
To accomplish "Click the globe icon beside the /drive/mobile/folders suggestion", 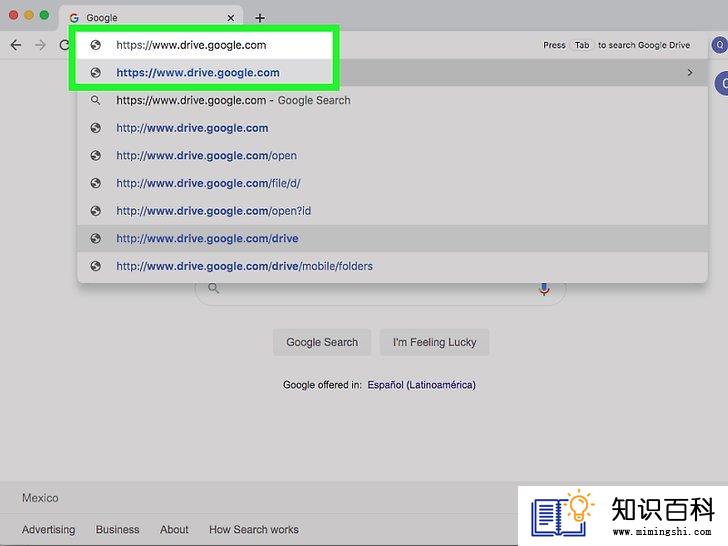I will point(96,266).
